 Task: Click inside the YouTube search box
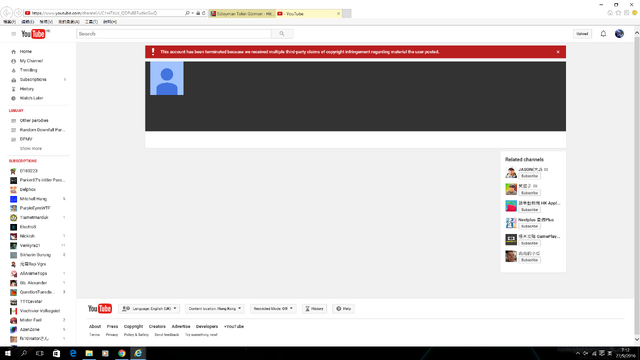174,34
